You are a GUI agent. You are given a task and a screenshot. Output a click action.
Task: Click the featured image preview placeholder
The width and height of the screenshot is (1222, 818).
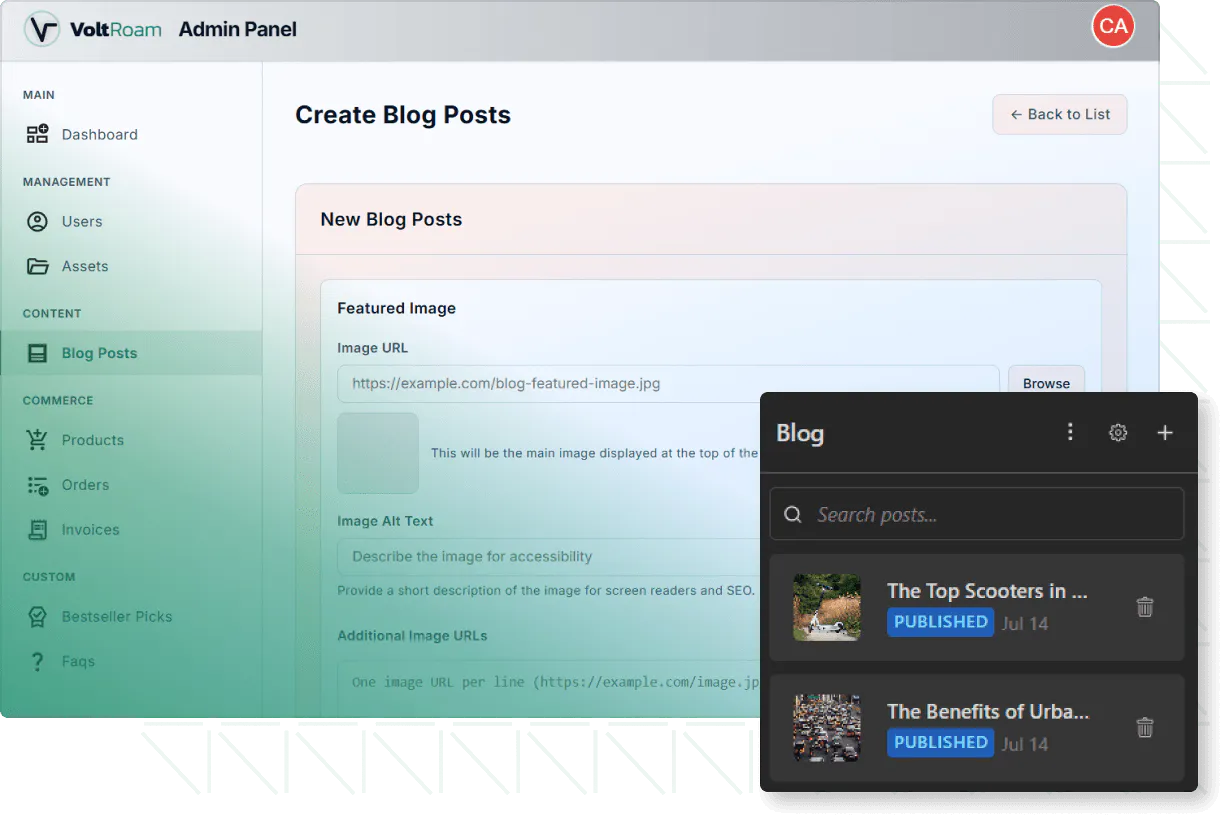tap(378, 453)
